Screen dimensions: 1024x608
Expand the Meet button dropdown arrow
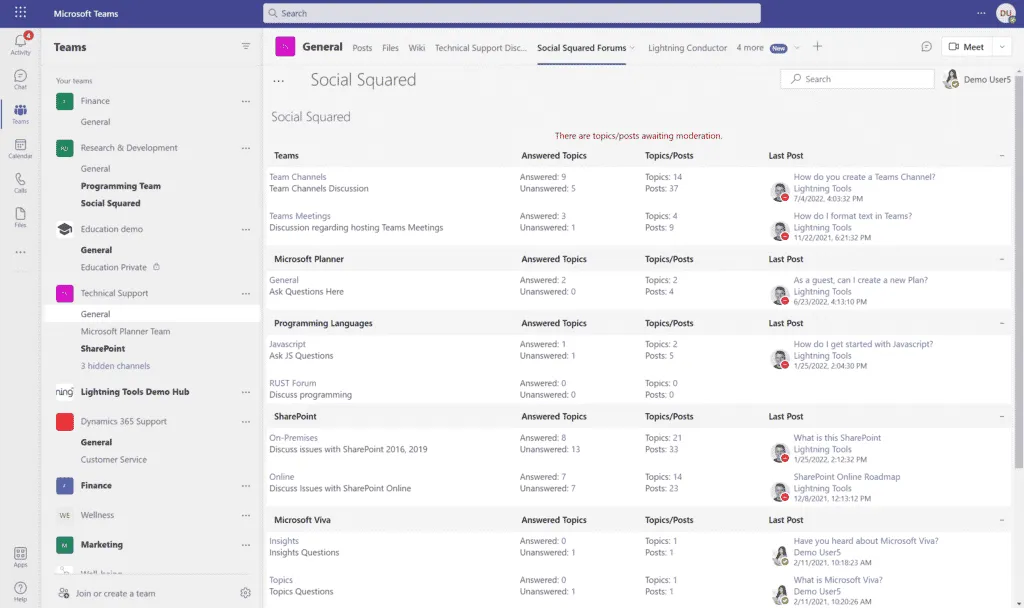point(1002,47)
